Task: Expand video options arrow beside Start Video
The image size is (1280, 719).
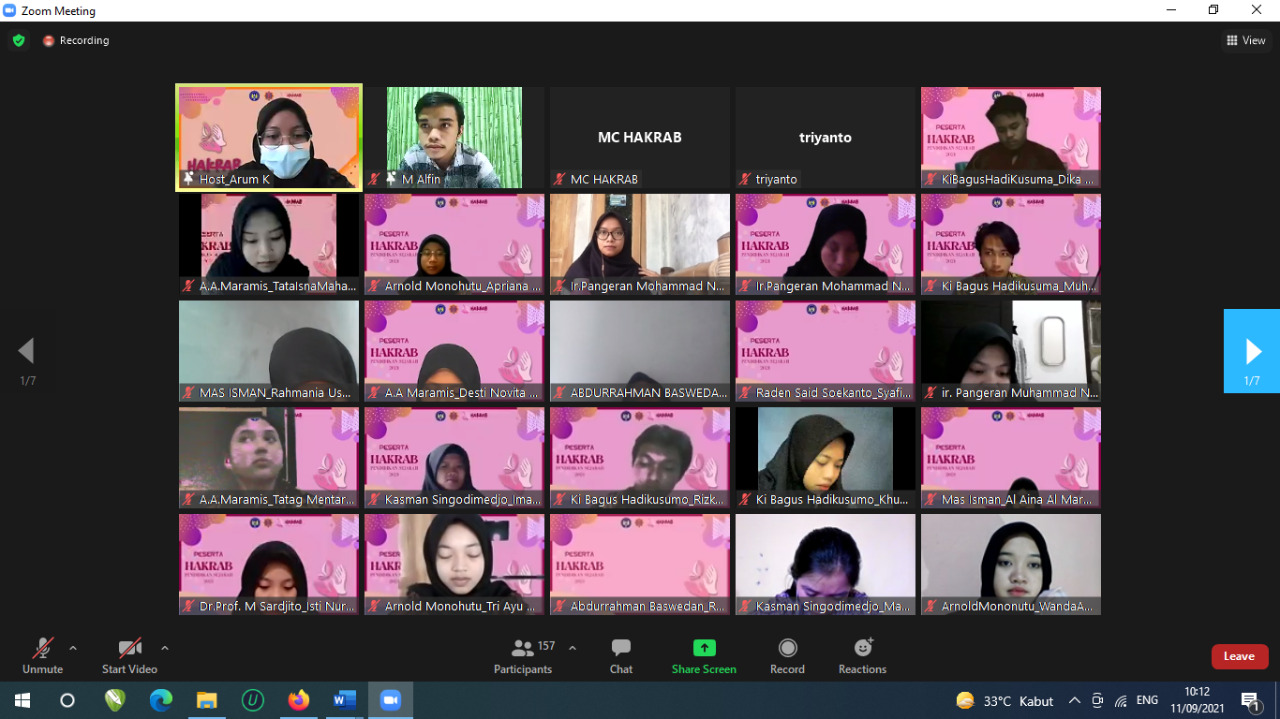Action: [165, 648]
